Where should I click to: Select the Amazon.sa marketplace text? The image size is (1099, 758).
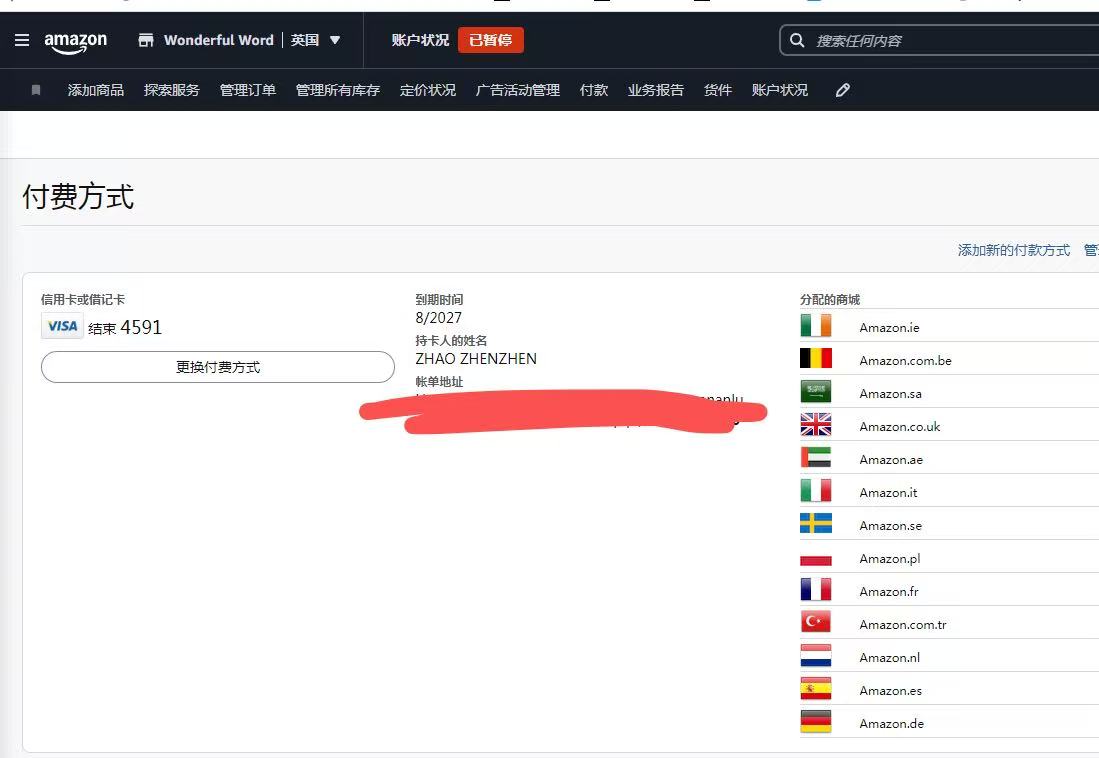(x=891, y=393)
